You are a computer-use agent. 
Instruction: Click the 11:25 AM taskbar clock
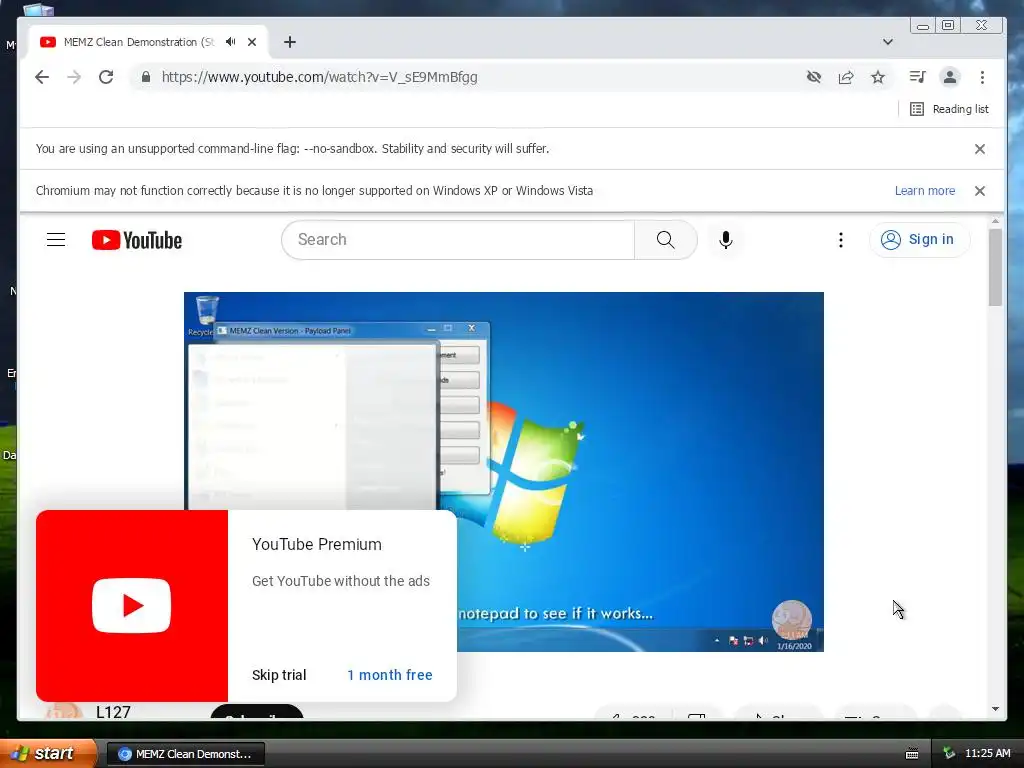tap(987, 754)
